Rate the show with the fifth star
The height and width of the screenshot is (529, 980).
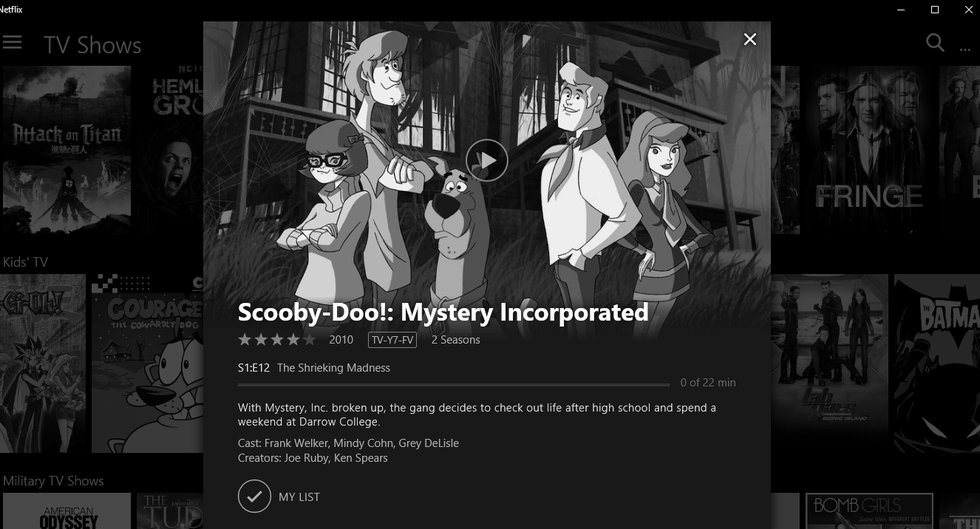(x=309, y=340)
